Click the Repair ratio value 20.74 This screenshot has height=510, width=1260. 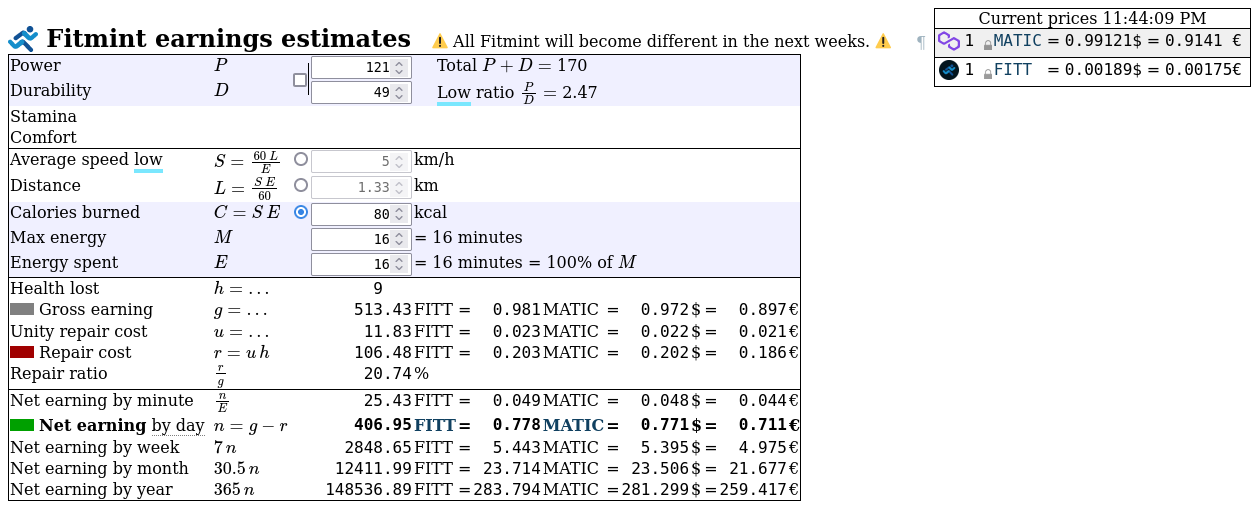click(388, 373)
